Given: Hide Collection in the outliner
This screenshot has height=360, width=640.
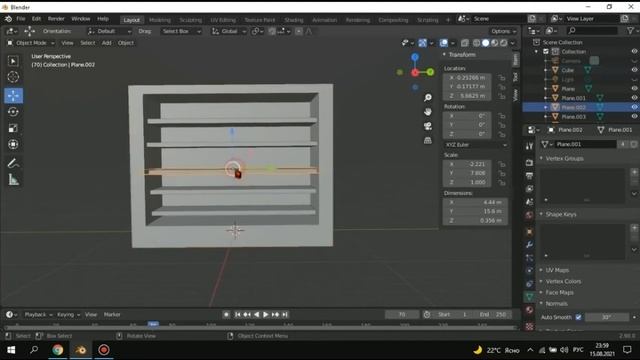Looking at the screenshot, I should tap(634, 51).
